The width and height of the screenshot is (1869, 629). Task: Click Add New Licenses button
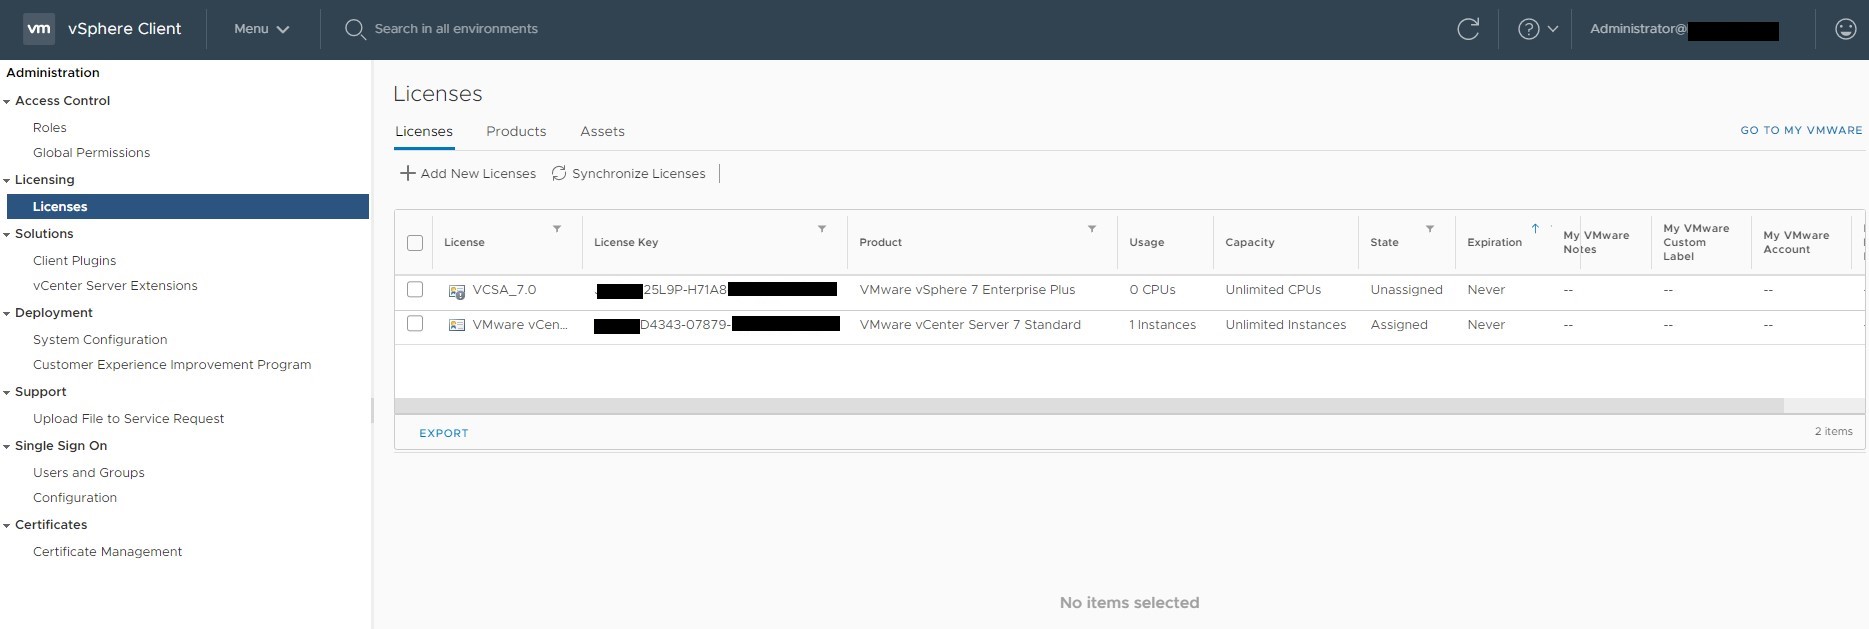click(468, 173)
